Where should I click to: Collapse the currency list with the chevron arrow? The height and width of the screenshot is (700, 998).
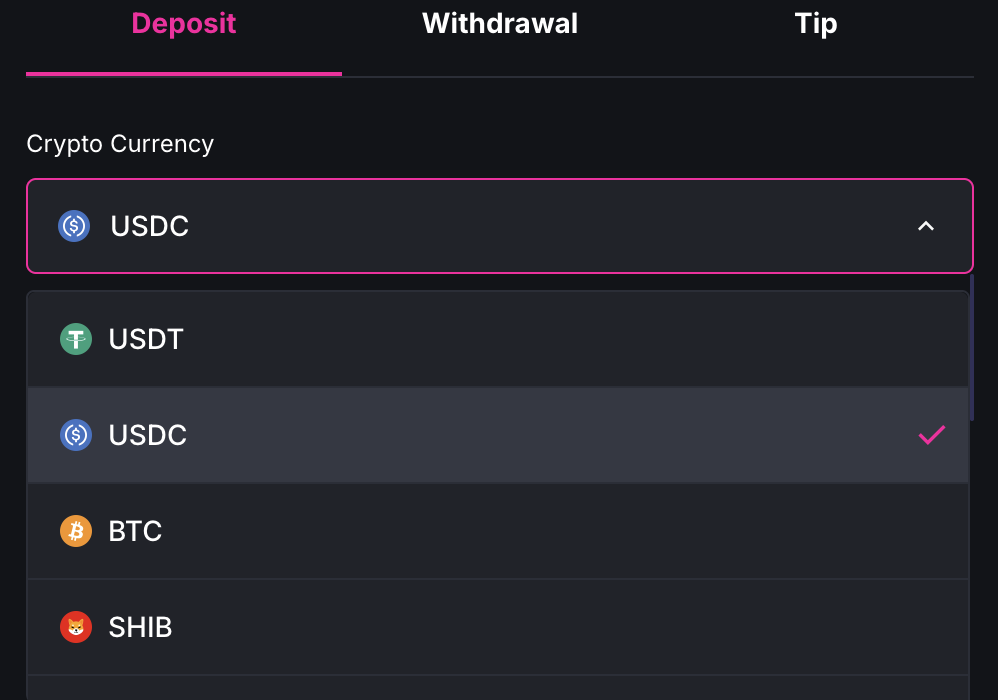tap(926, 226)
